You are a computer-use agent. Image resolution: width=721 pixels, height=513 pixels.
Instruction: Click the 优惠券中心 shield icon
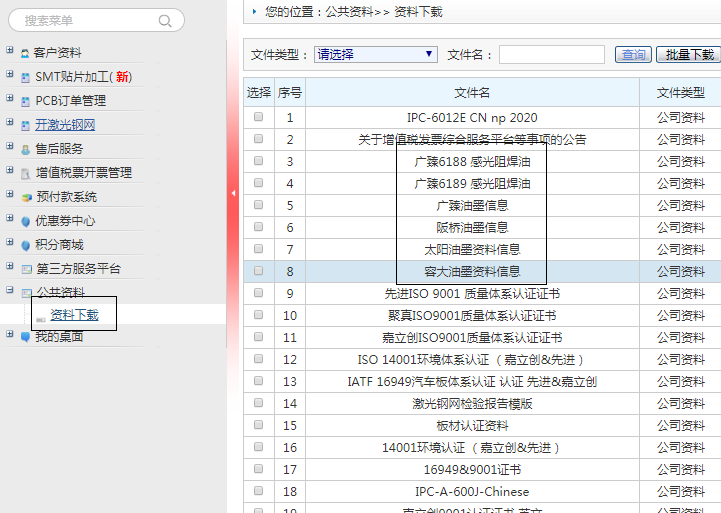coord(25,221)
